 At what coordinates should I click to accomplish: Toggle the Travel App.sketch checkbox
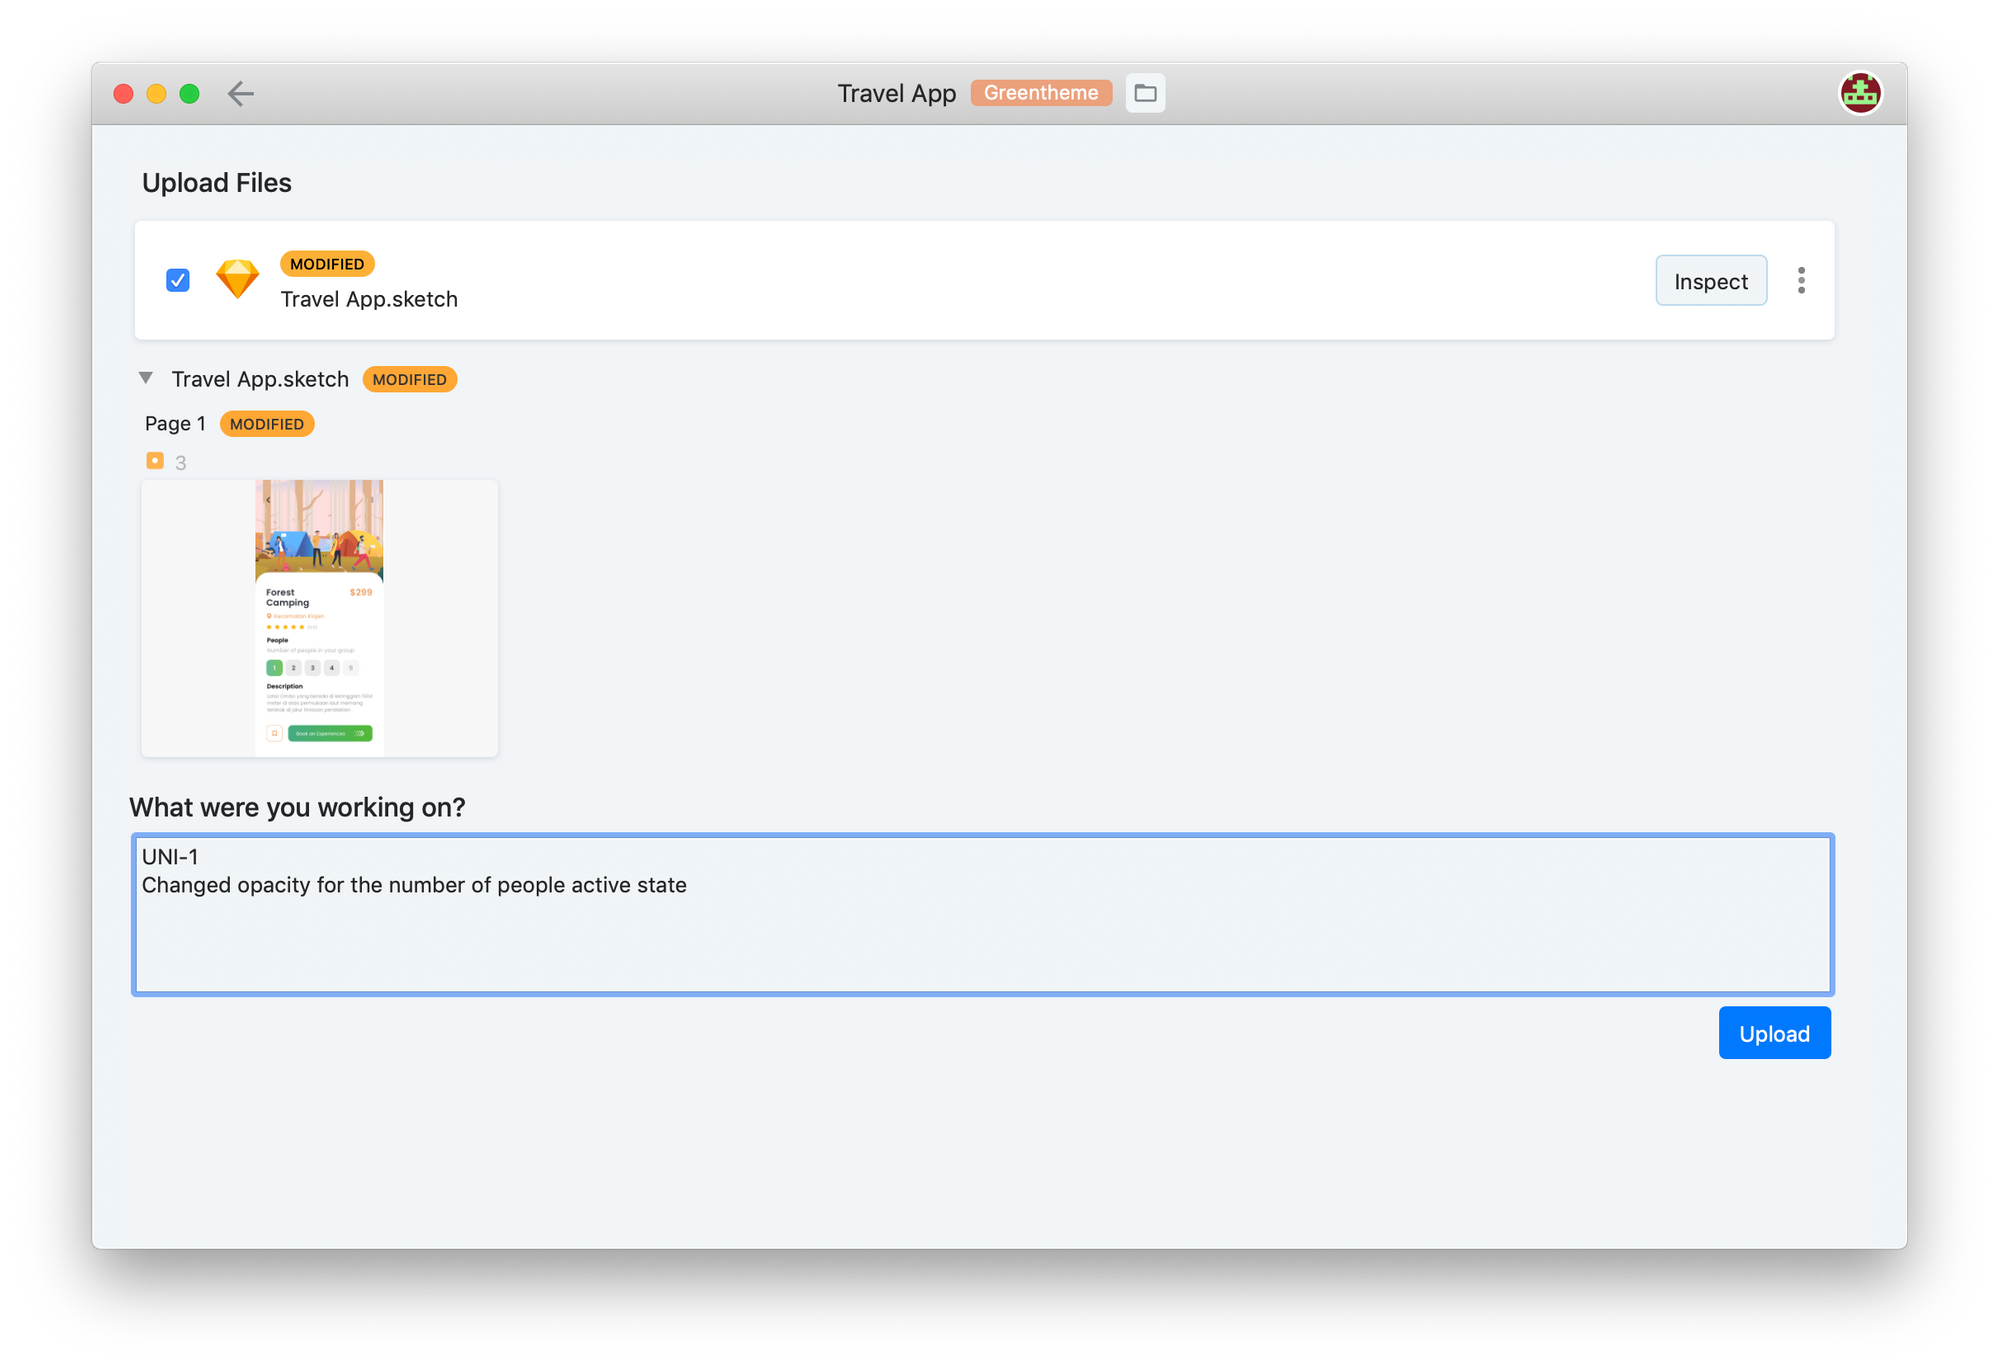click(x=178, y=280)
